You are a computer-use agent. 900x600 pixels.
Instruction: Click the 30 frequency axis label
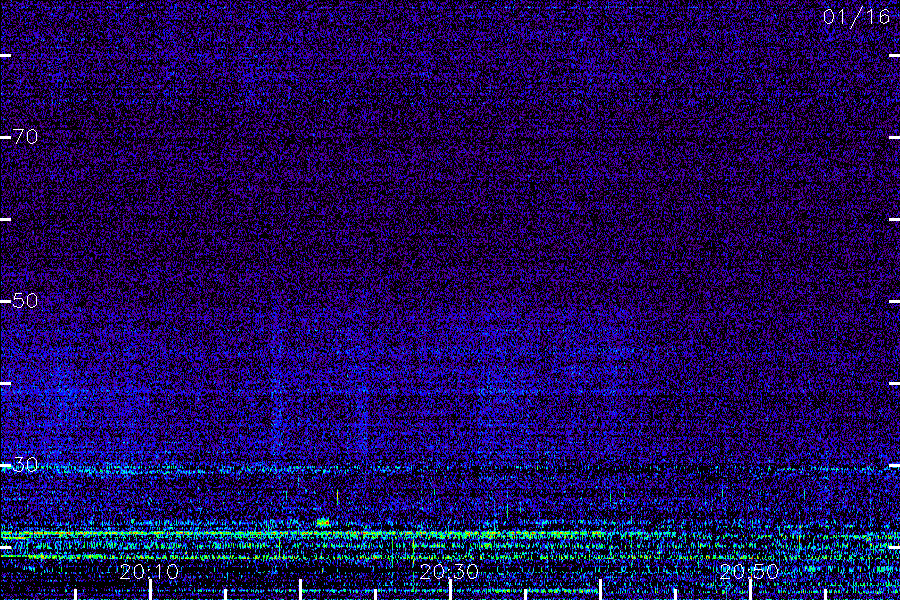(x=25, y=464)
